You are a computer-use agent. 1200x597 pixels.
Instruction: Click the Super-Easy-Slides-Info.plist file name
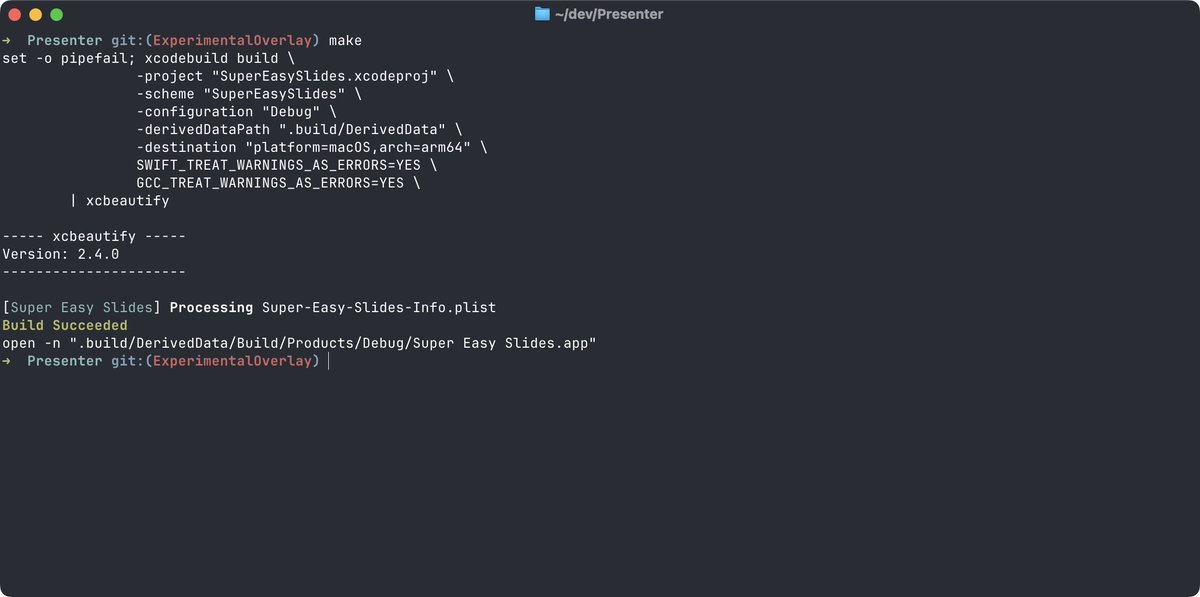click(x=378, y=307)
